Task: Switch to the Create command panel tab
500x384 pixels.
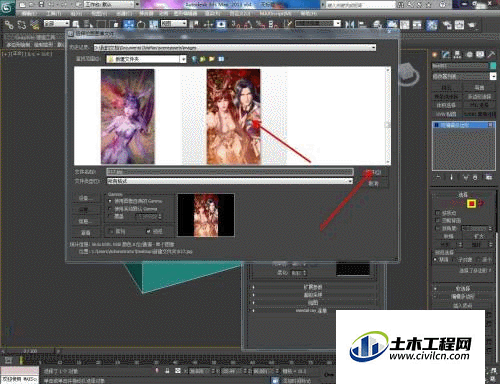Action: pyautogui.click(x=435, y=54)
